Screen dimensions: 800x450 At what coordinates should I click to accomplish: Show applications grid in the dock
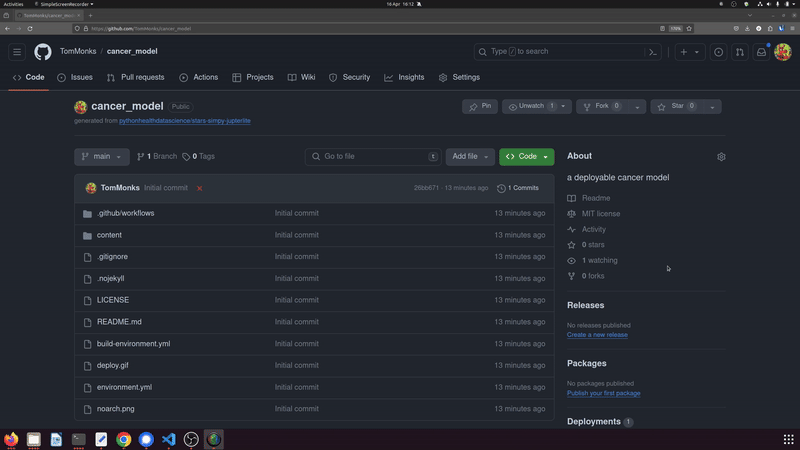pos(788,439)
